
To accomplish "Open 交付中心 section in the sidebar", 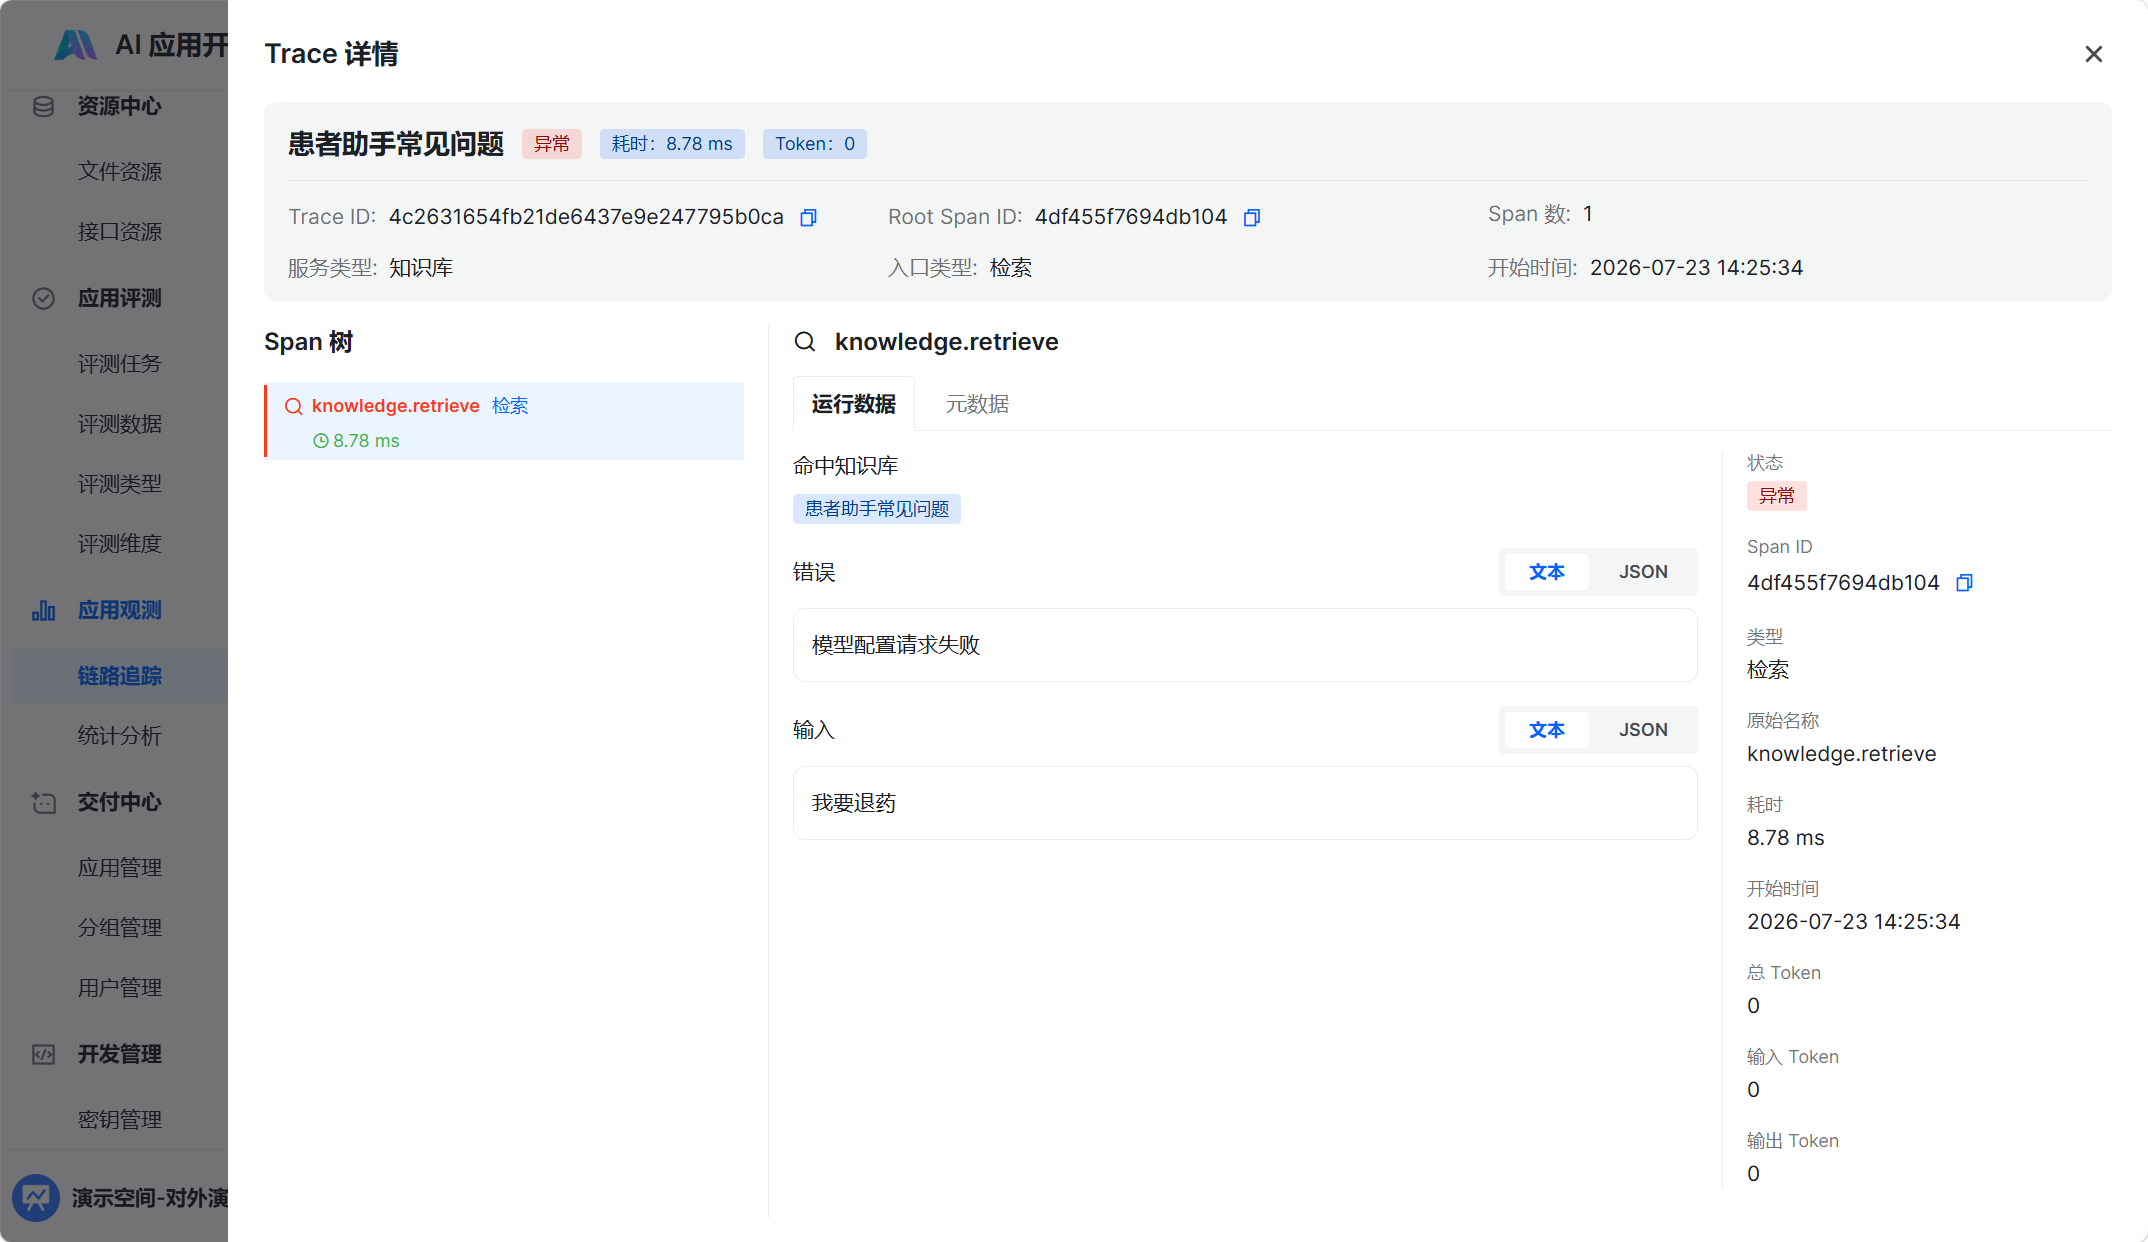I will [119, 802].
